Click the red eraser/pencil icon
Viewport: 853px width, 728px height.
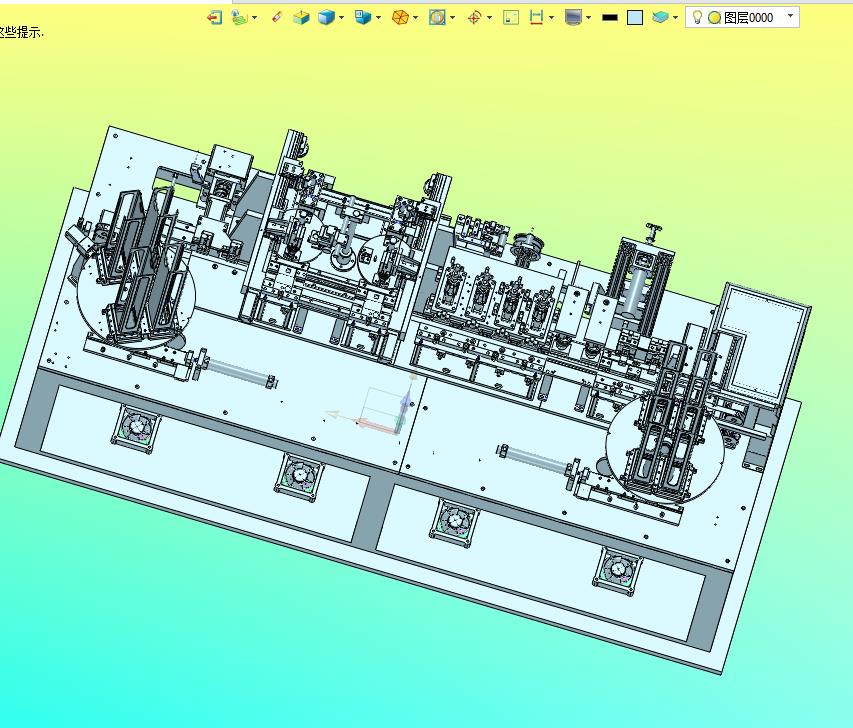277,17
